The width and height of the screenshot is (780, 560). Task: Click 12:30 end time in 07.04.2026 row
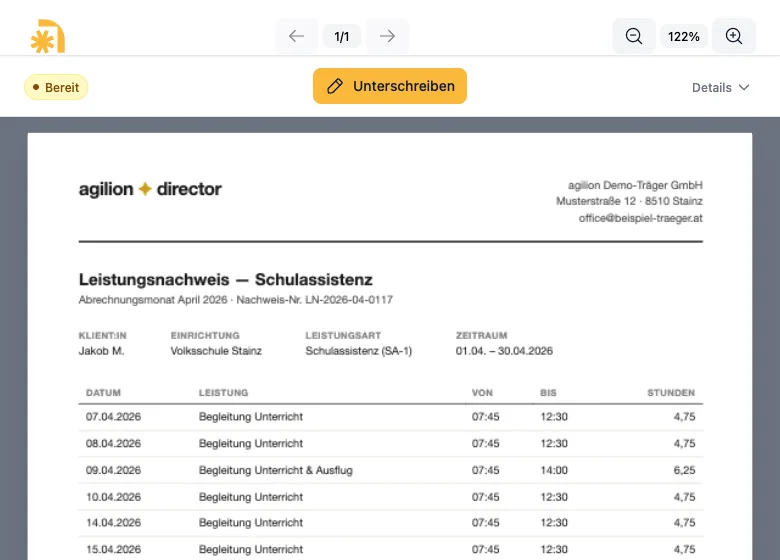tap(554, 417)
